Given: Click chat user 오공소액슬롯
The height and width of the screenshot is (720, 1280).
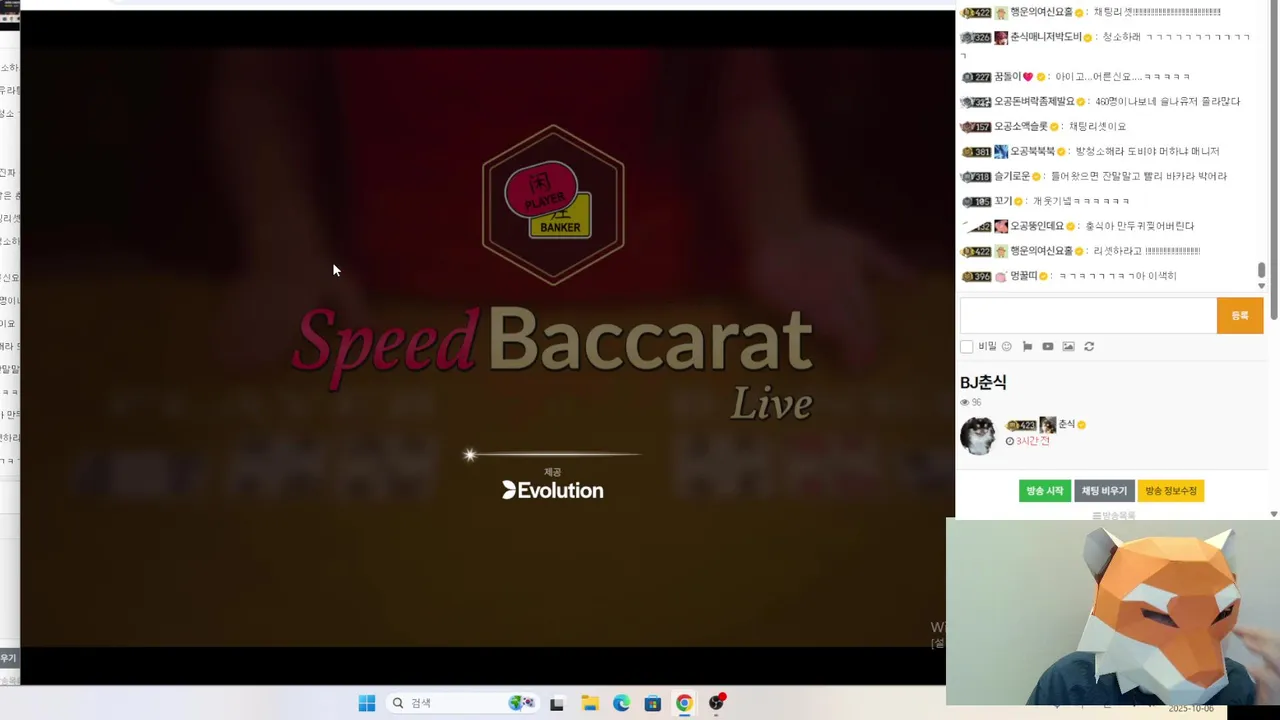Looking at the screenshot, I should (x=1021, y=126).
